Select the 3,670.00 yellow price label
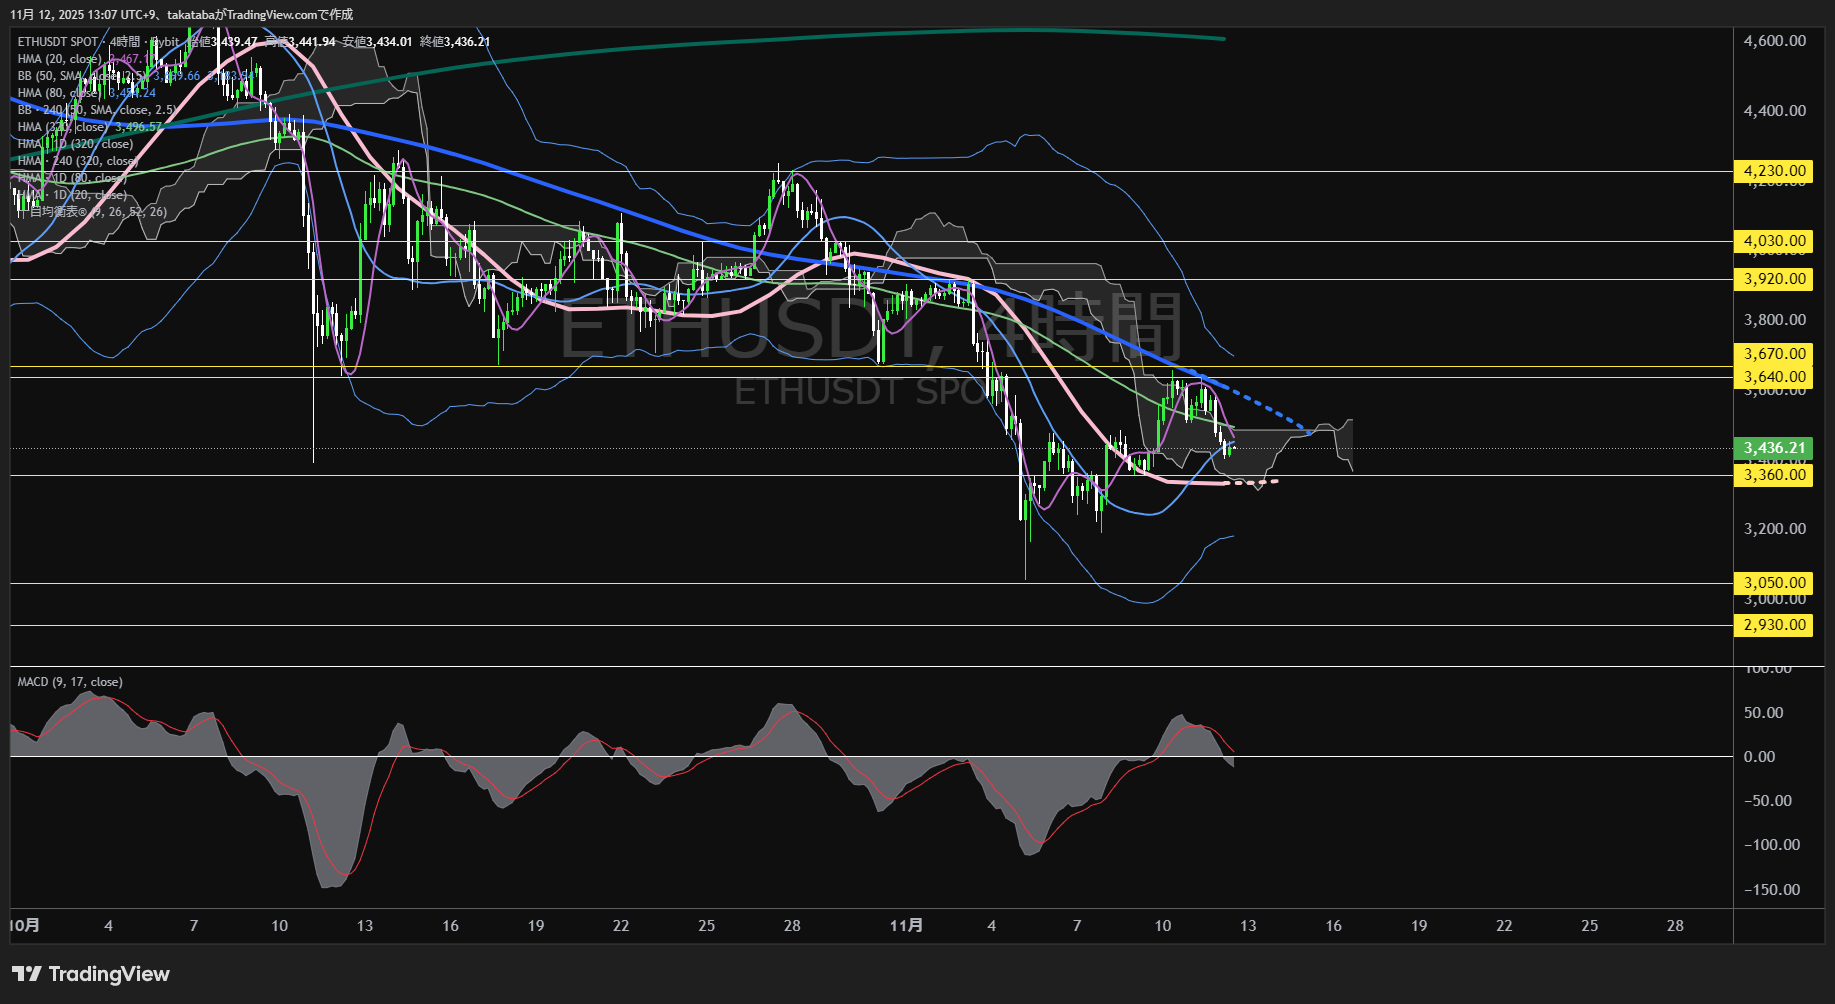This screenshot has height=1004, width=1835. pos(1774,354)
